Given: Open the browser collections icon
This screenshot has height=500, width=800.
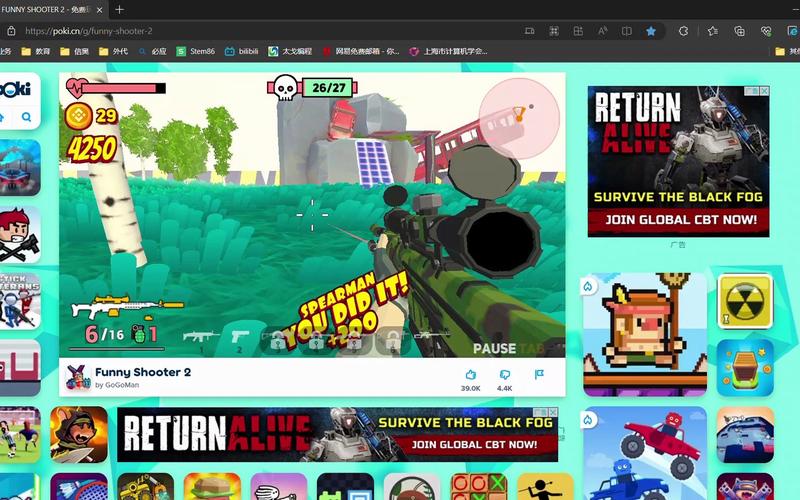Looking at the screenshot, I should (739, 31).
